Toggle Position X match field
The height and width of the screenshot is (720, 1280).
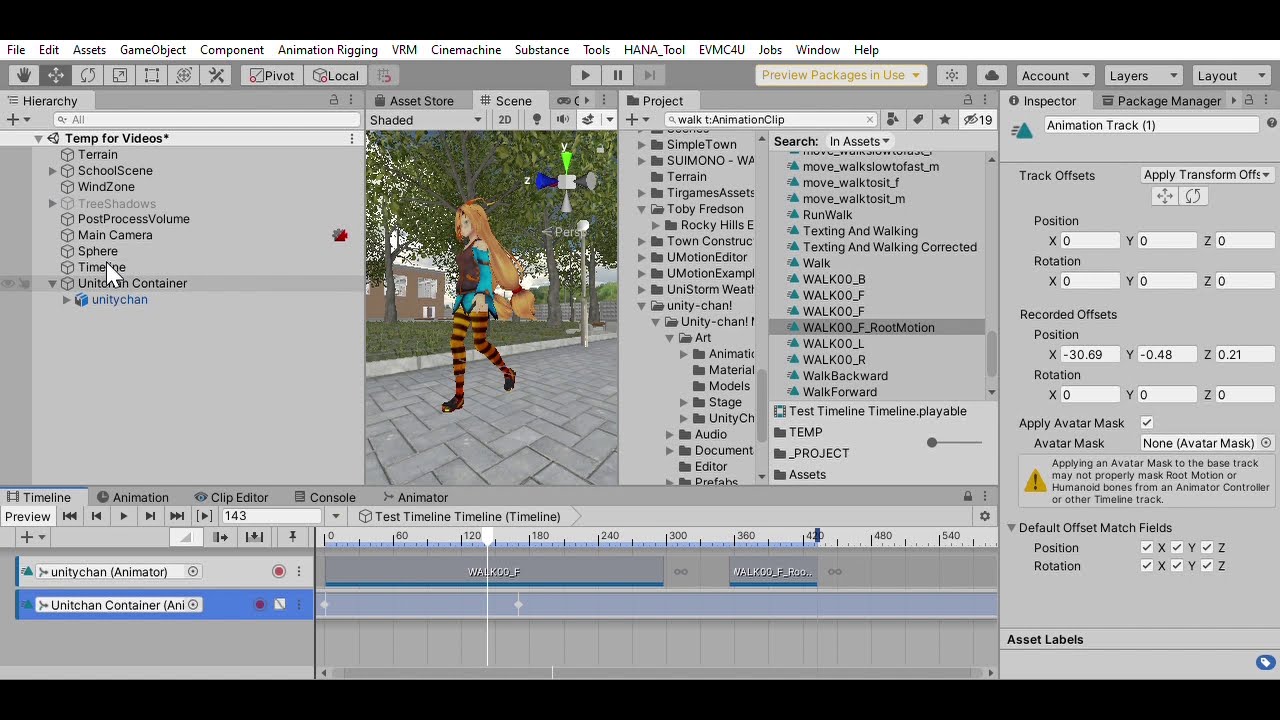[1147, 547]
